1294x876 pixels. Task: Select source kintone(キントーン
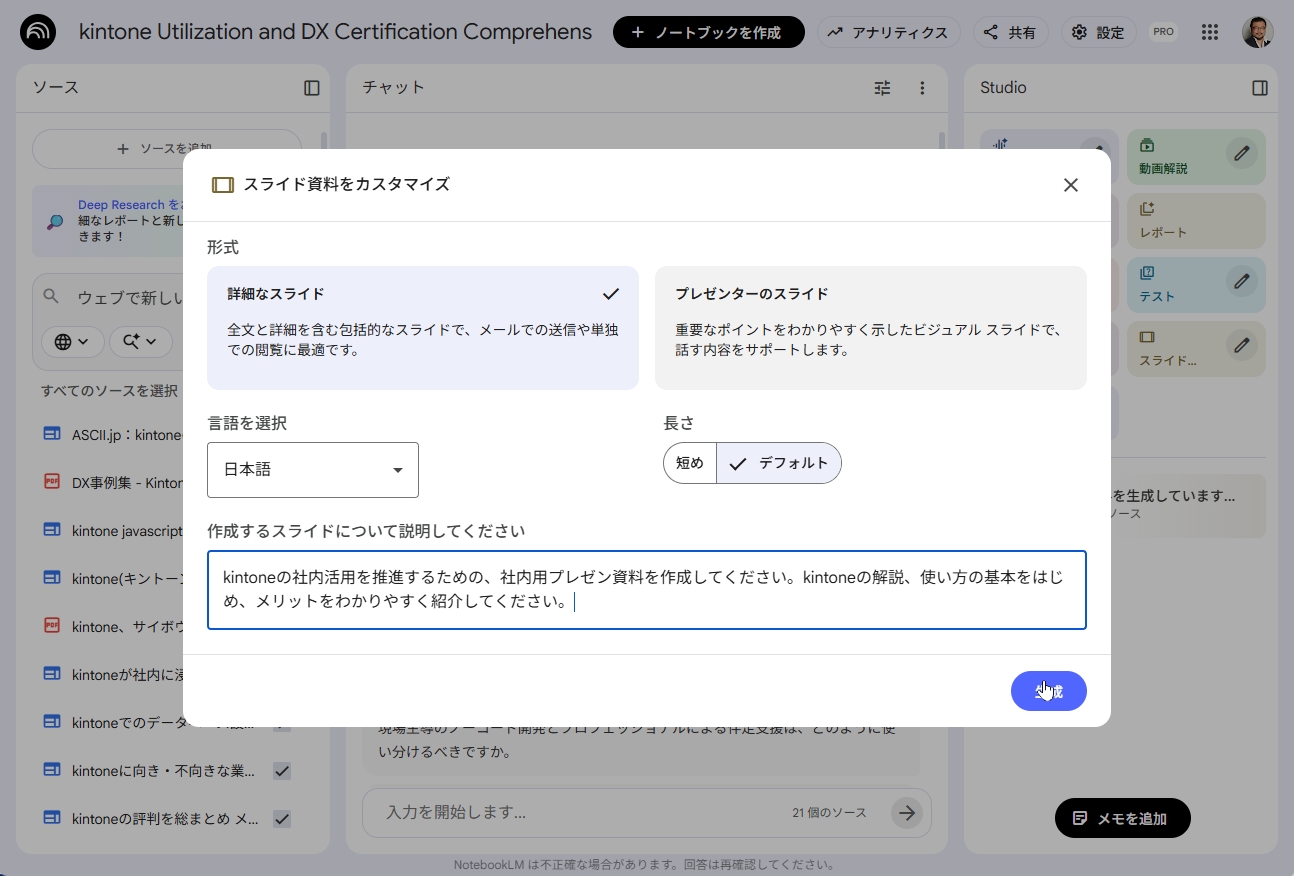(x=127, y=578)
